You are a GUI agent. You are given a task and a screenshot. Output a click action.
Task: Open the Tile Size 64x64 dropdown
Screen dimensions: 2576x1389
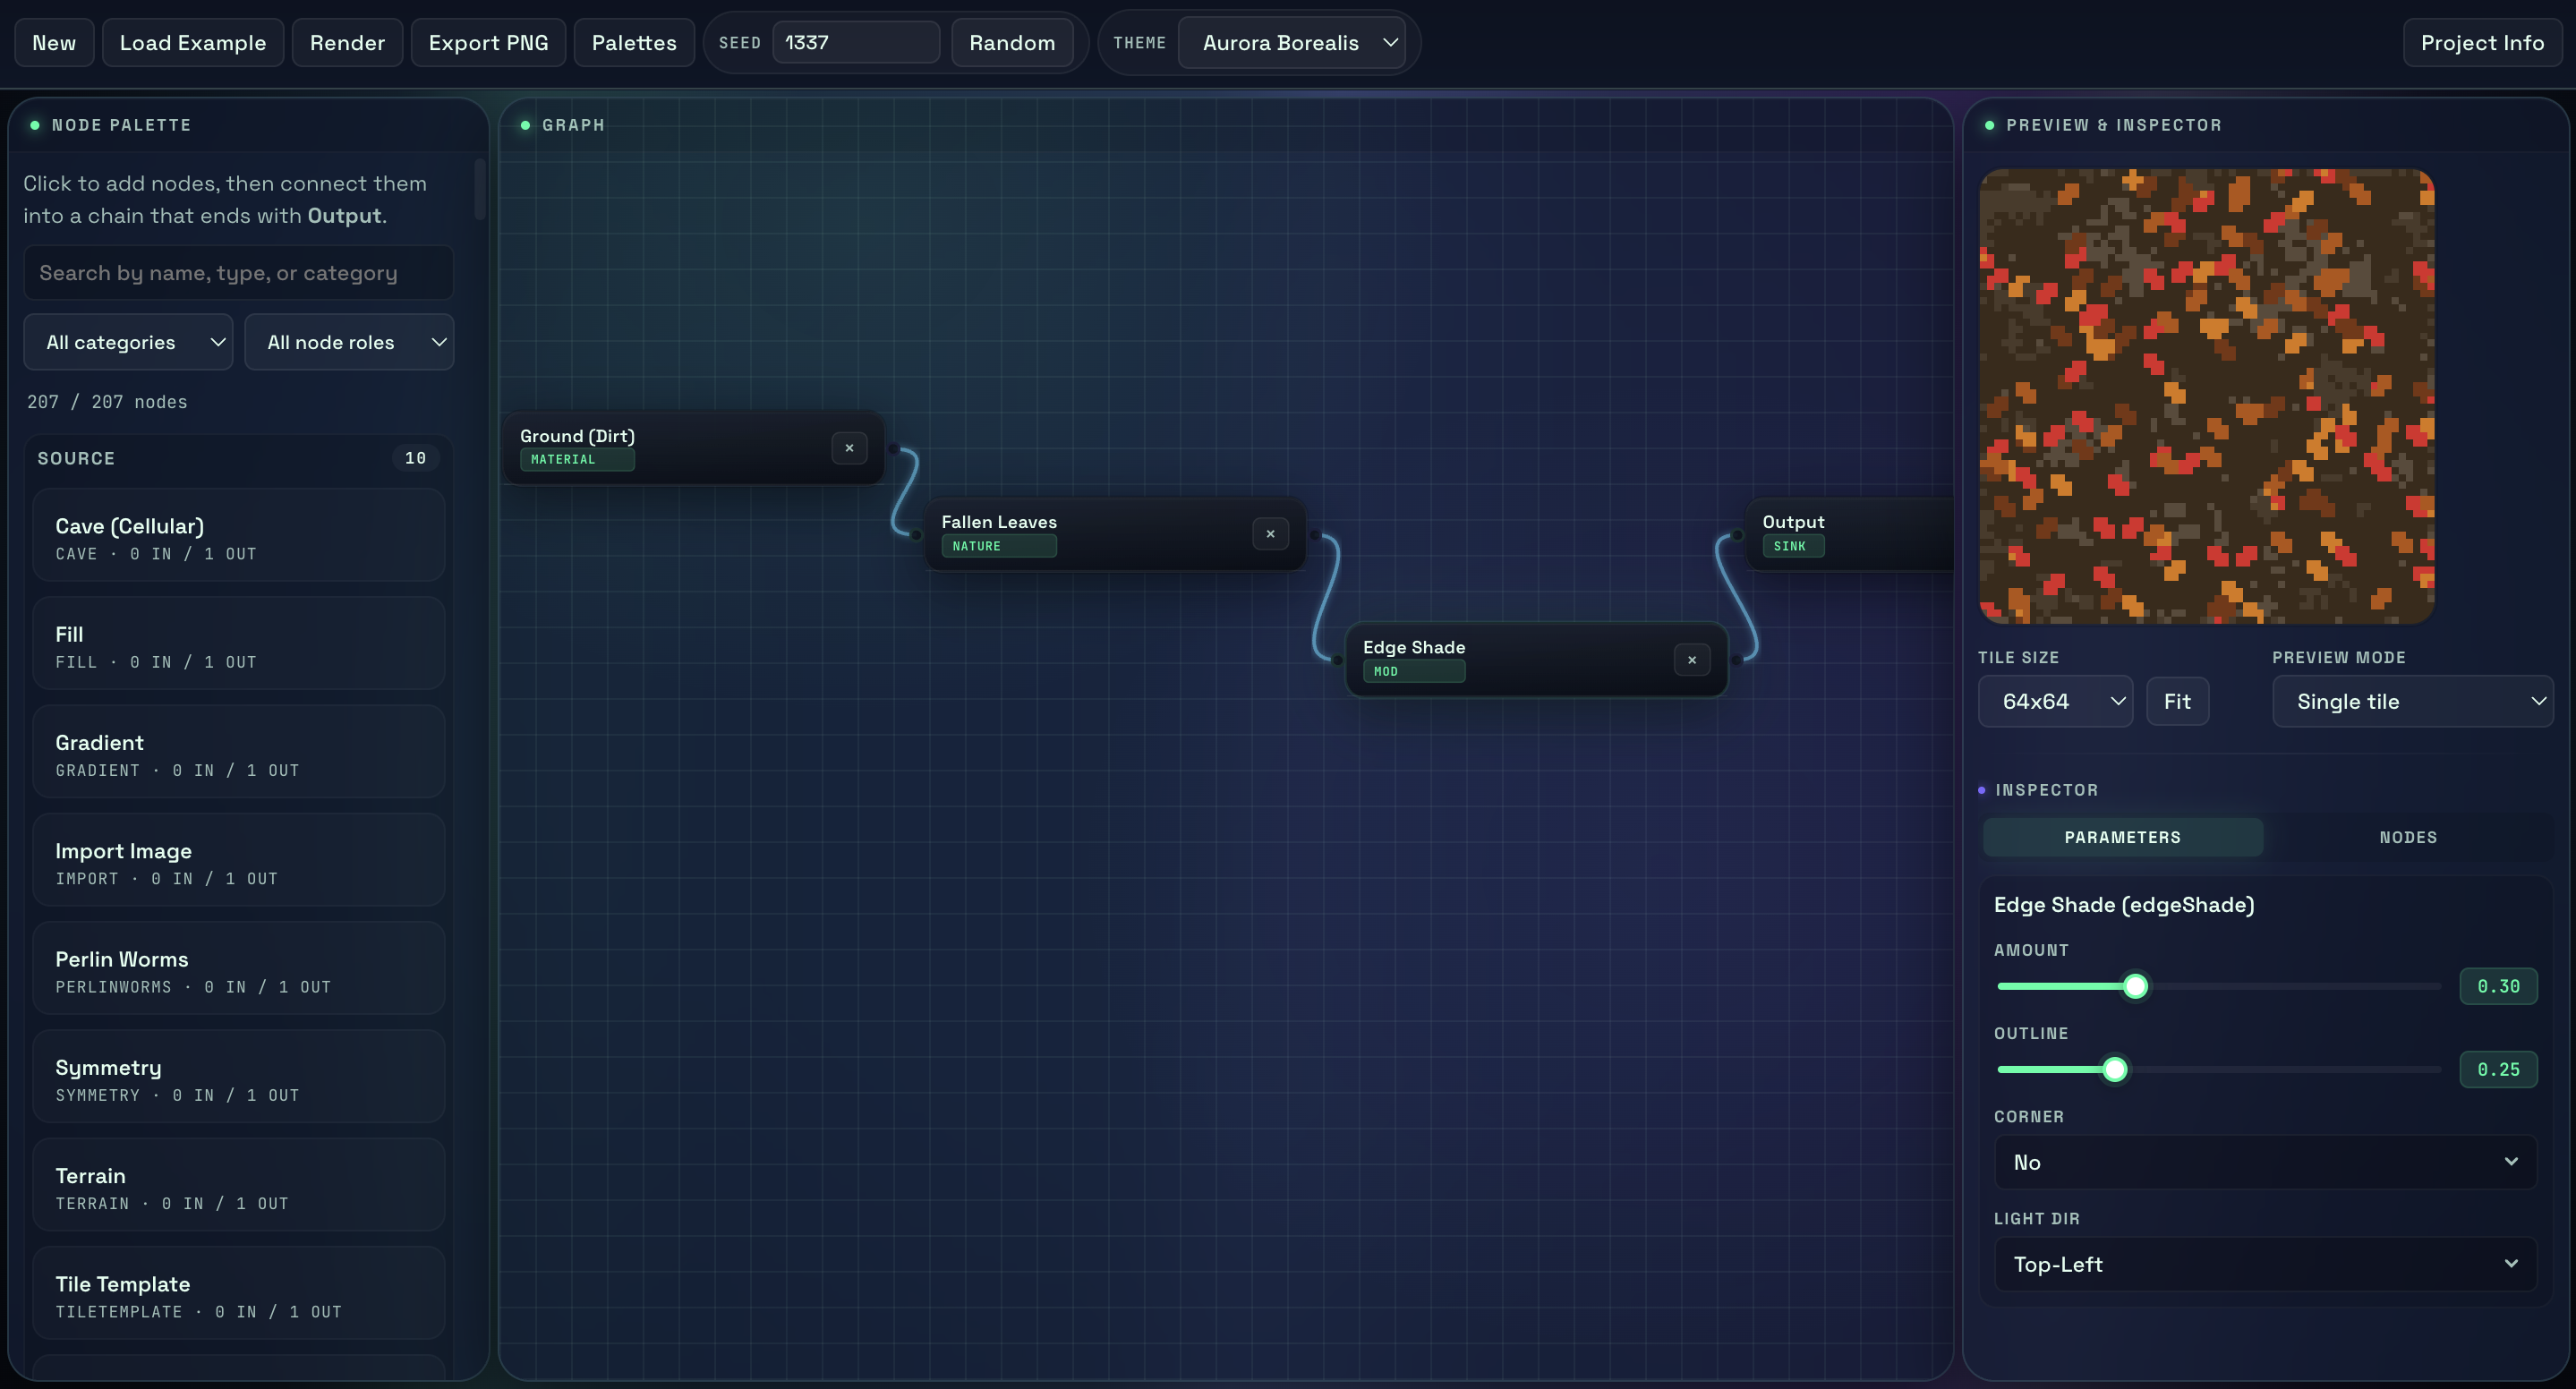point(2055,701)
